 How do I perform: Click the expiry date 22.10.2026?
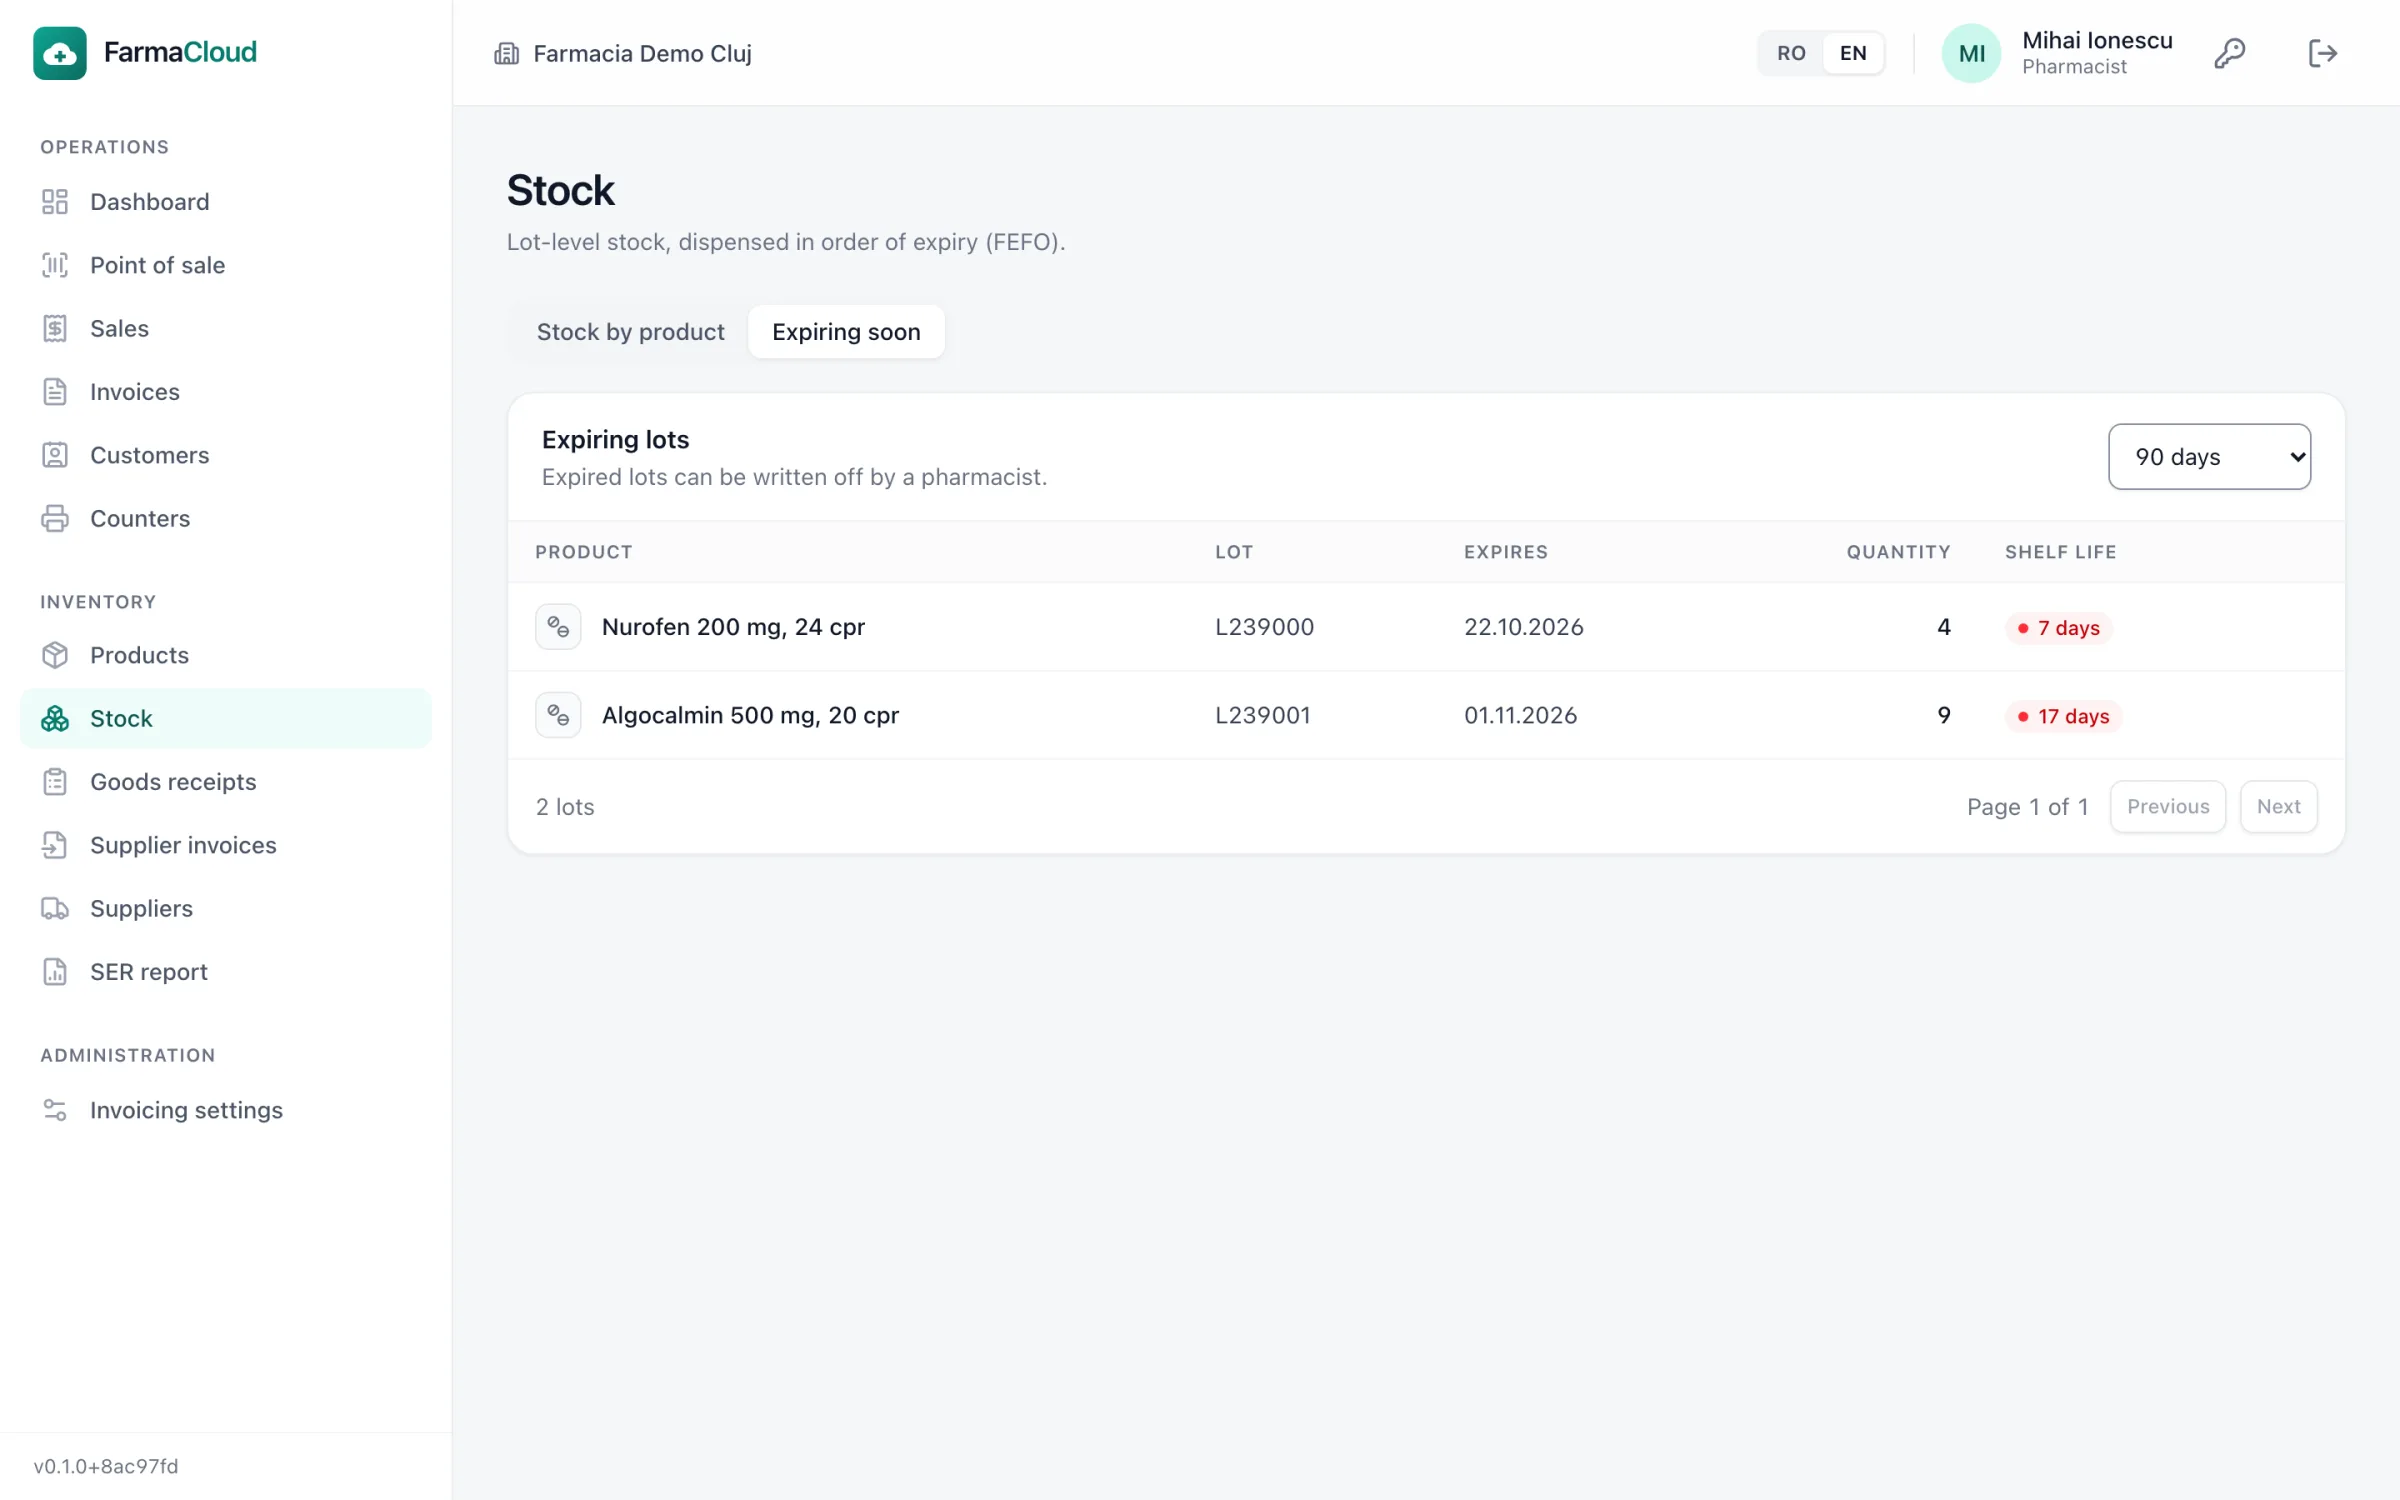coord(1523,627)
